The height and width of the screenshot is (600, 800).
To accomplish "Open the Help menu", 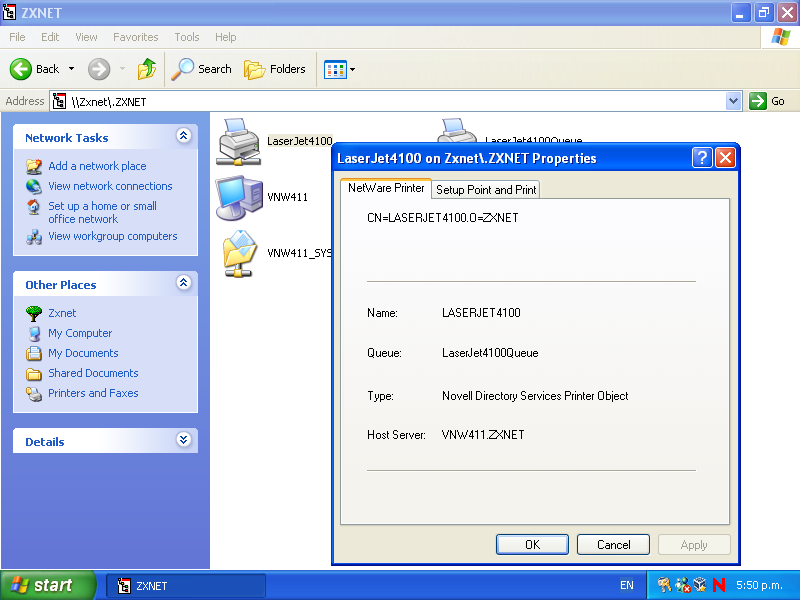I will pos(226,37).
